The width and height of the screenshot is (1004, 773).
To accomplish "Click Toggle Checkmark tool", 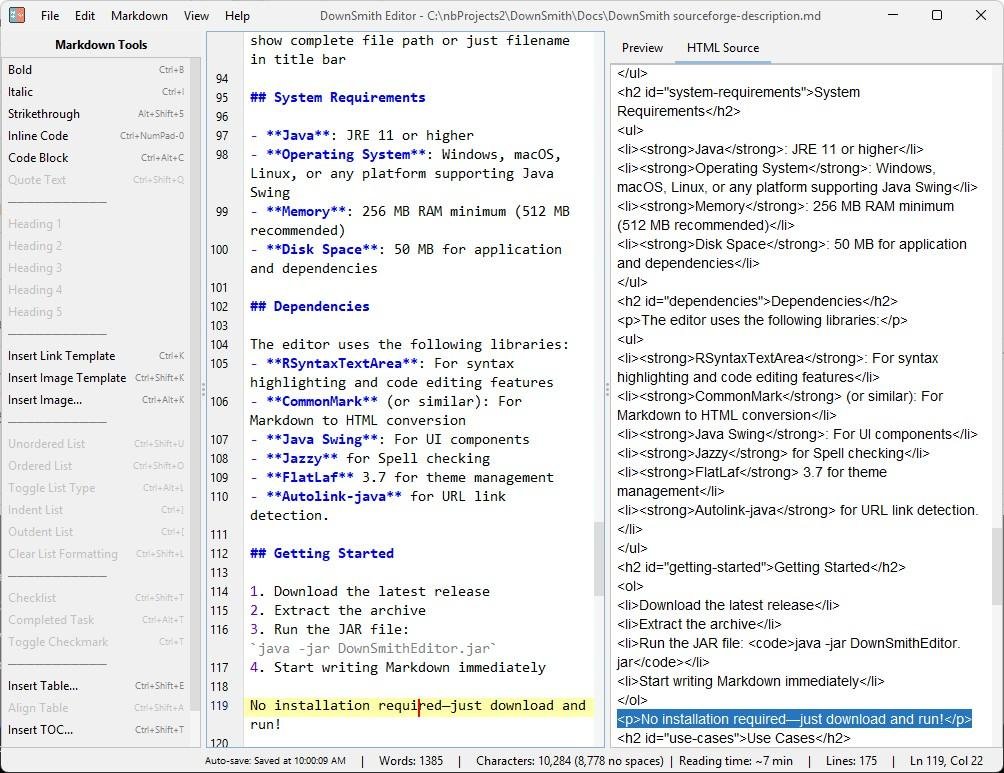I will click(x=96, y=642).
